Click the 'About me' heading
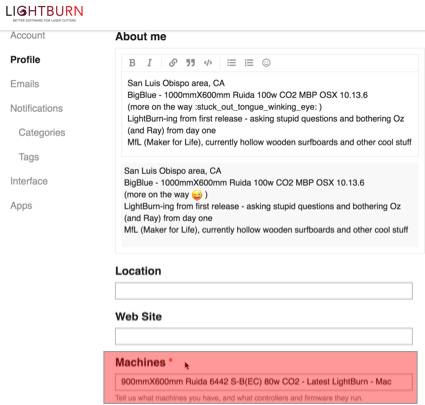 tap(141, 37)
